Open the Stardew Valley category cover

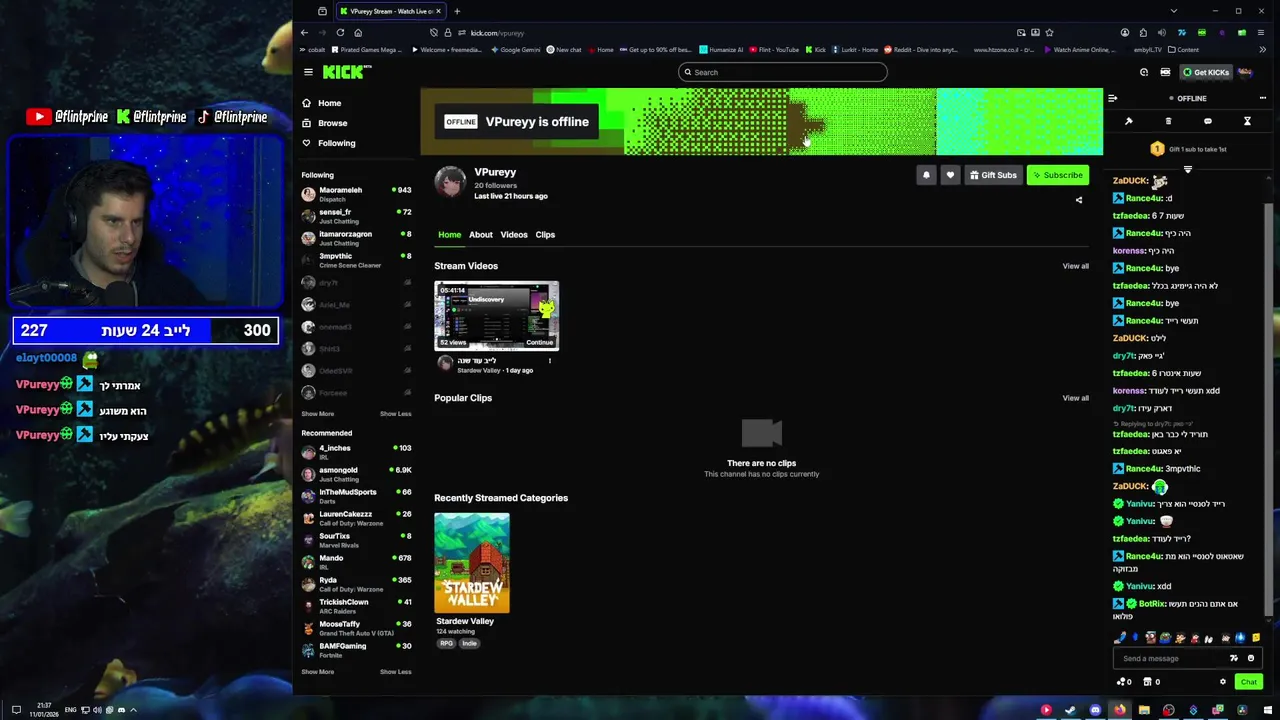[x=472, y=563]
